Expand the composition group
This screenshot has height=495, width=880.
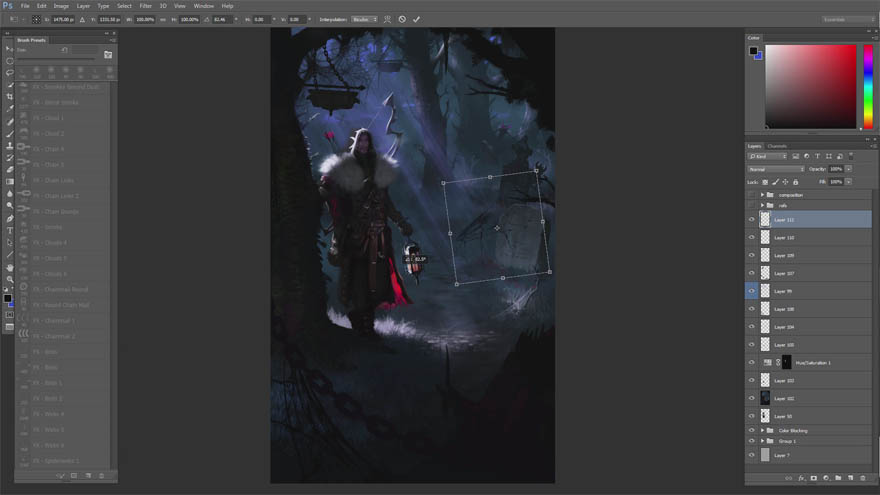(x=762, y=195)
